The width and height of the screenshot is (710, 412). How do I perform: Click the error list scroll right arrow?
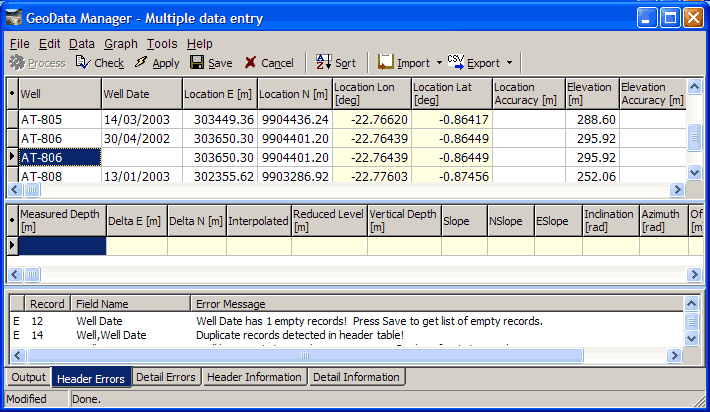(674, 355)
